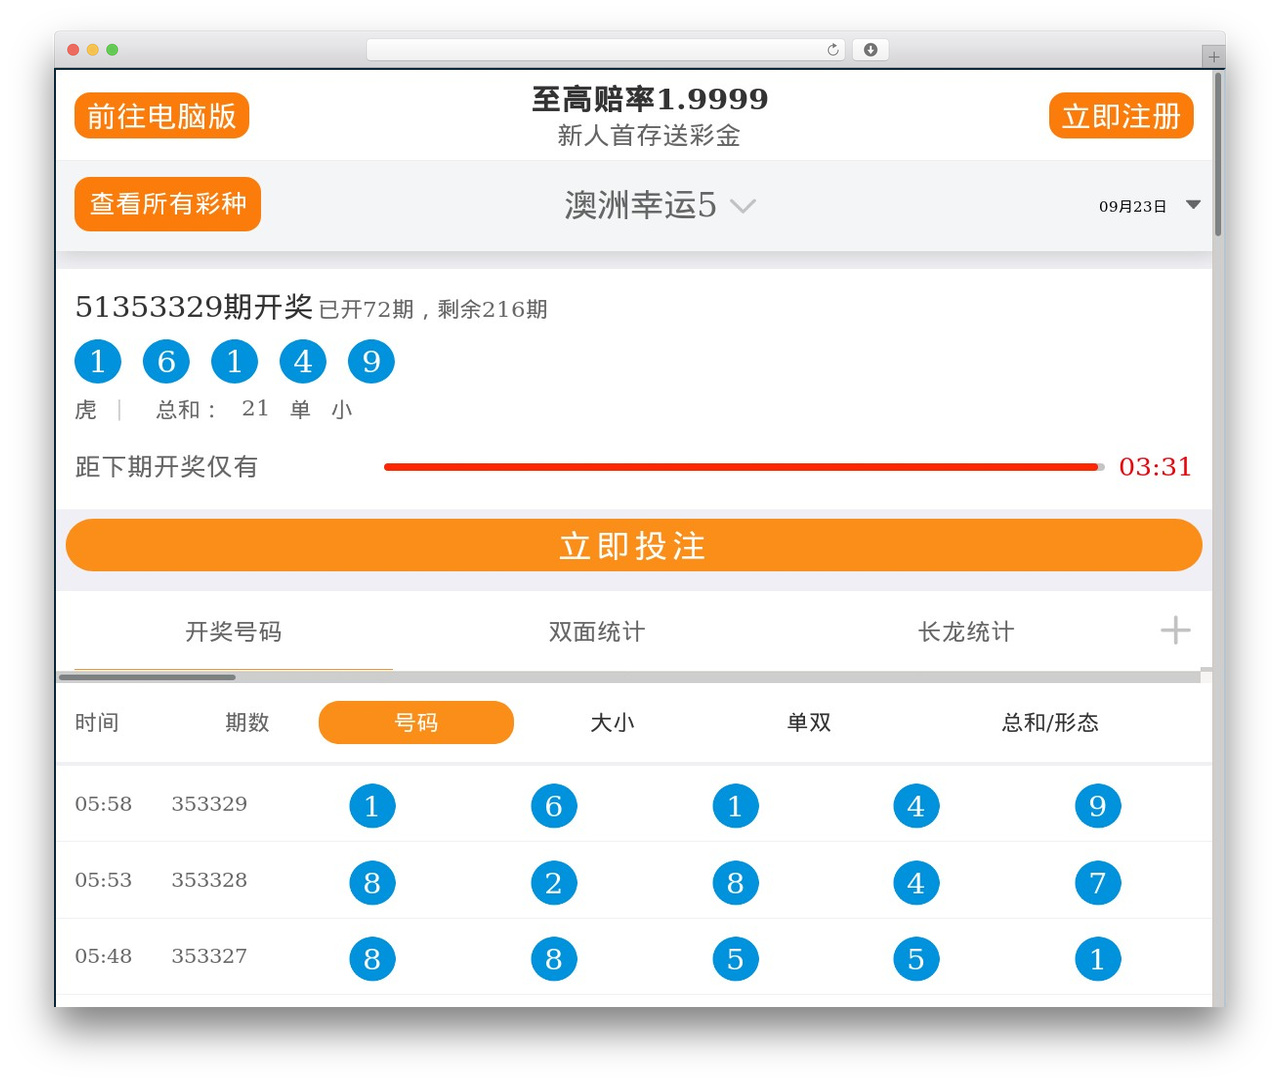Open a new browser tab with plus

click(1214, 57)
